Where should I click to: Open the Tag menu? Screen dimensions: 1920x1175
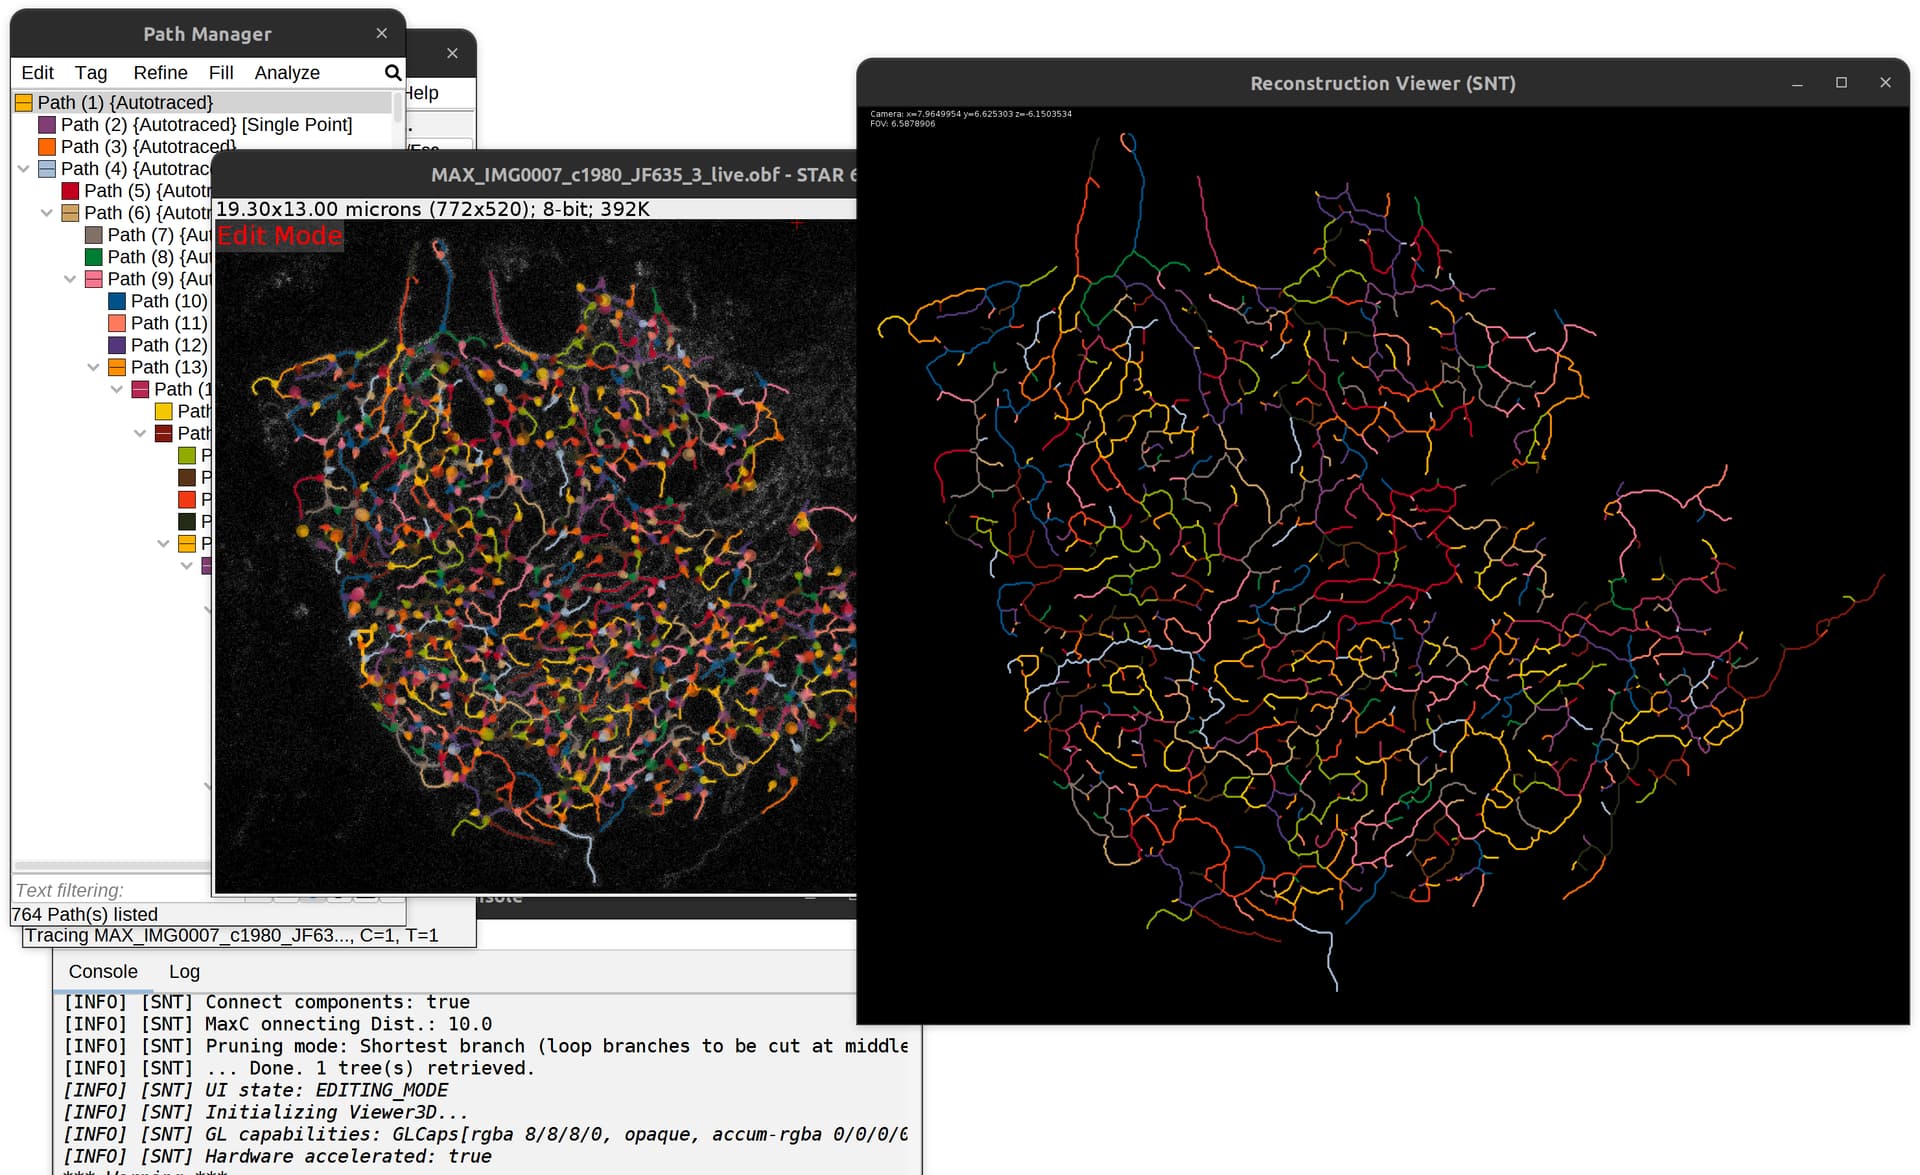90,72
